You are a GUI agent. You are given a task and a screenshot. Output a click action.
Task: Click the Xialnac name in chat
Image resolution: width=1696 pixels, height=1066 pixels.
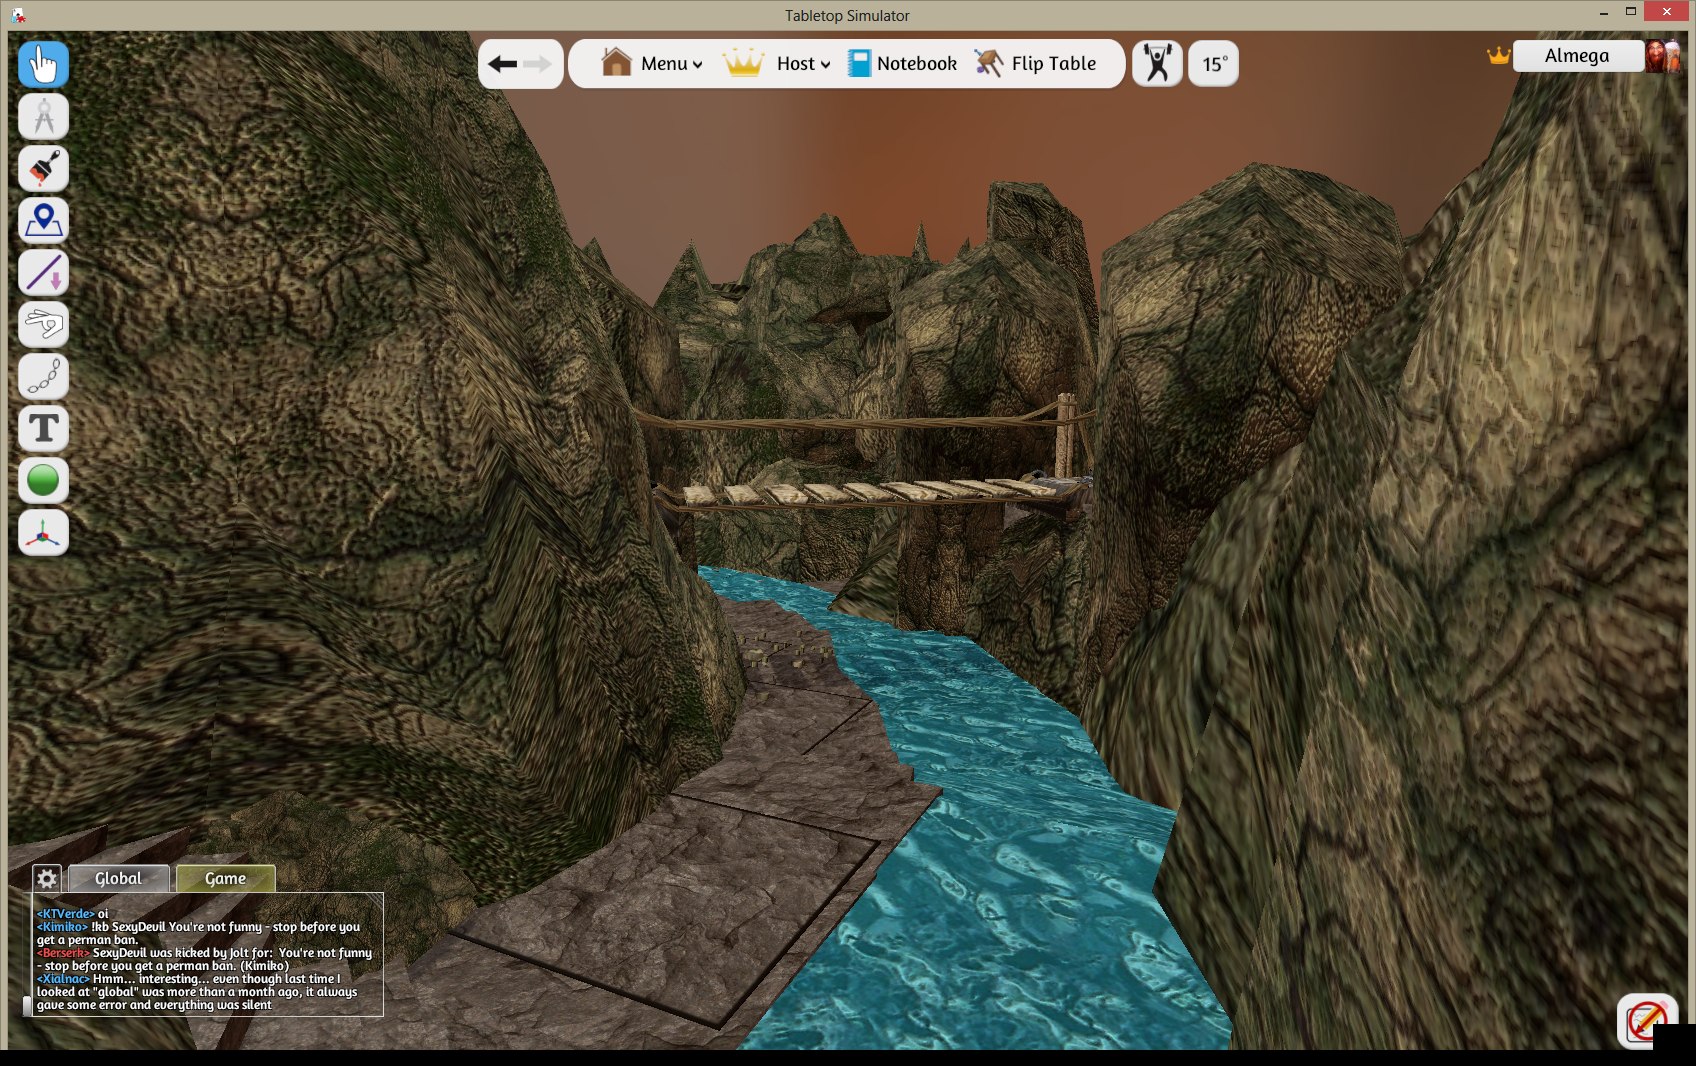64,979
